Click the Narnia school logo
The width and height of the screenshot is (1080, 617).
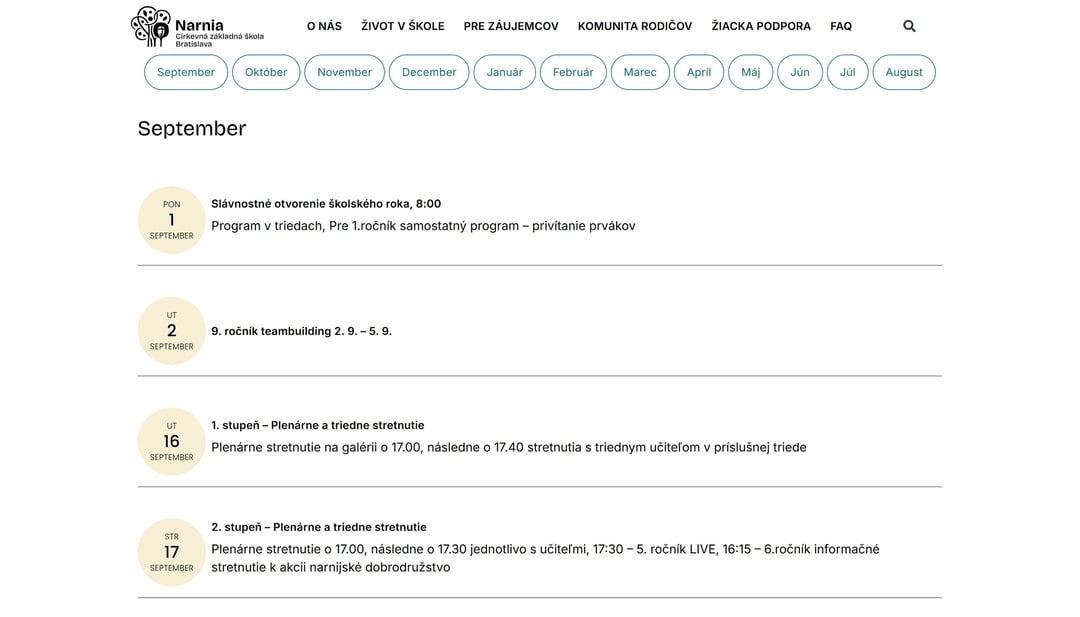coord(198,27)
